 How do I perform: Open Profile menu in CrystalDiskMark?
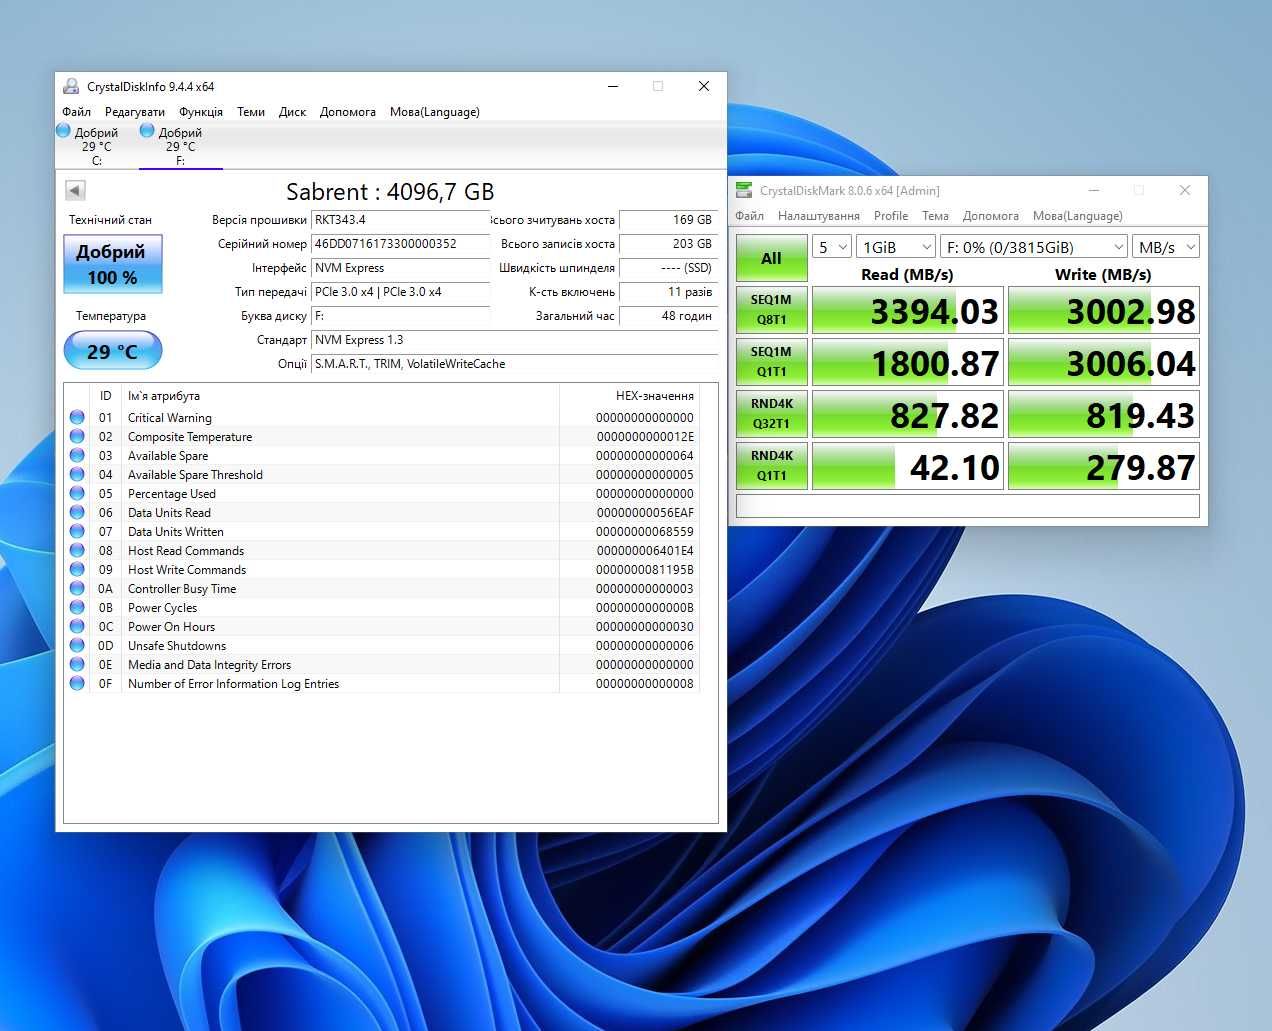coord(891,216)
